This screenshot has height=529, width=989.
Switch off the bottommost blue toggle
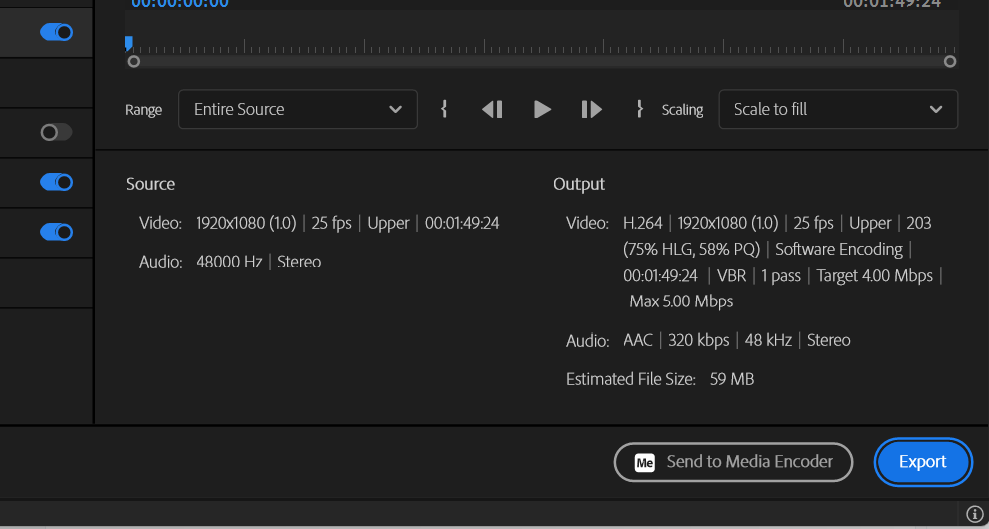[x=56, y=232]
